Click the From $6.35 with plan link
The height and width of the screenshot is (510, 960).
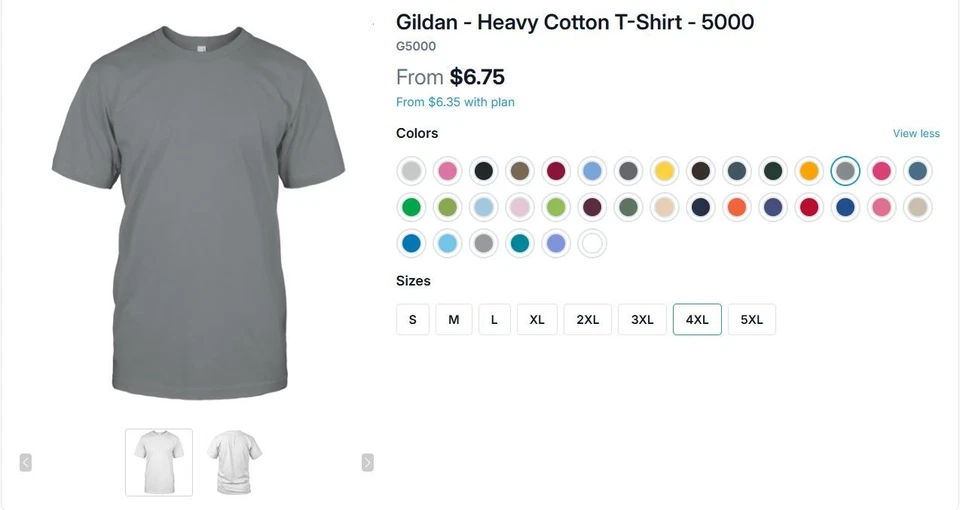(x=456, y=102)
